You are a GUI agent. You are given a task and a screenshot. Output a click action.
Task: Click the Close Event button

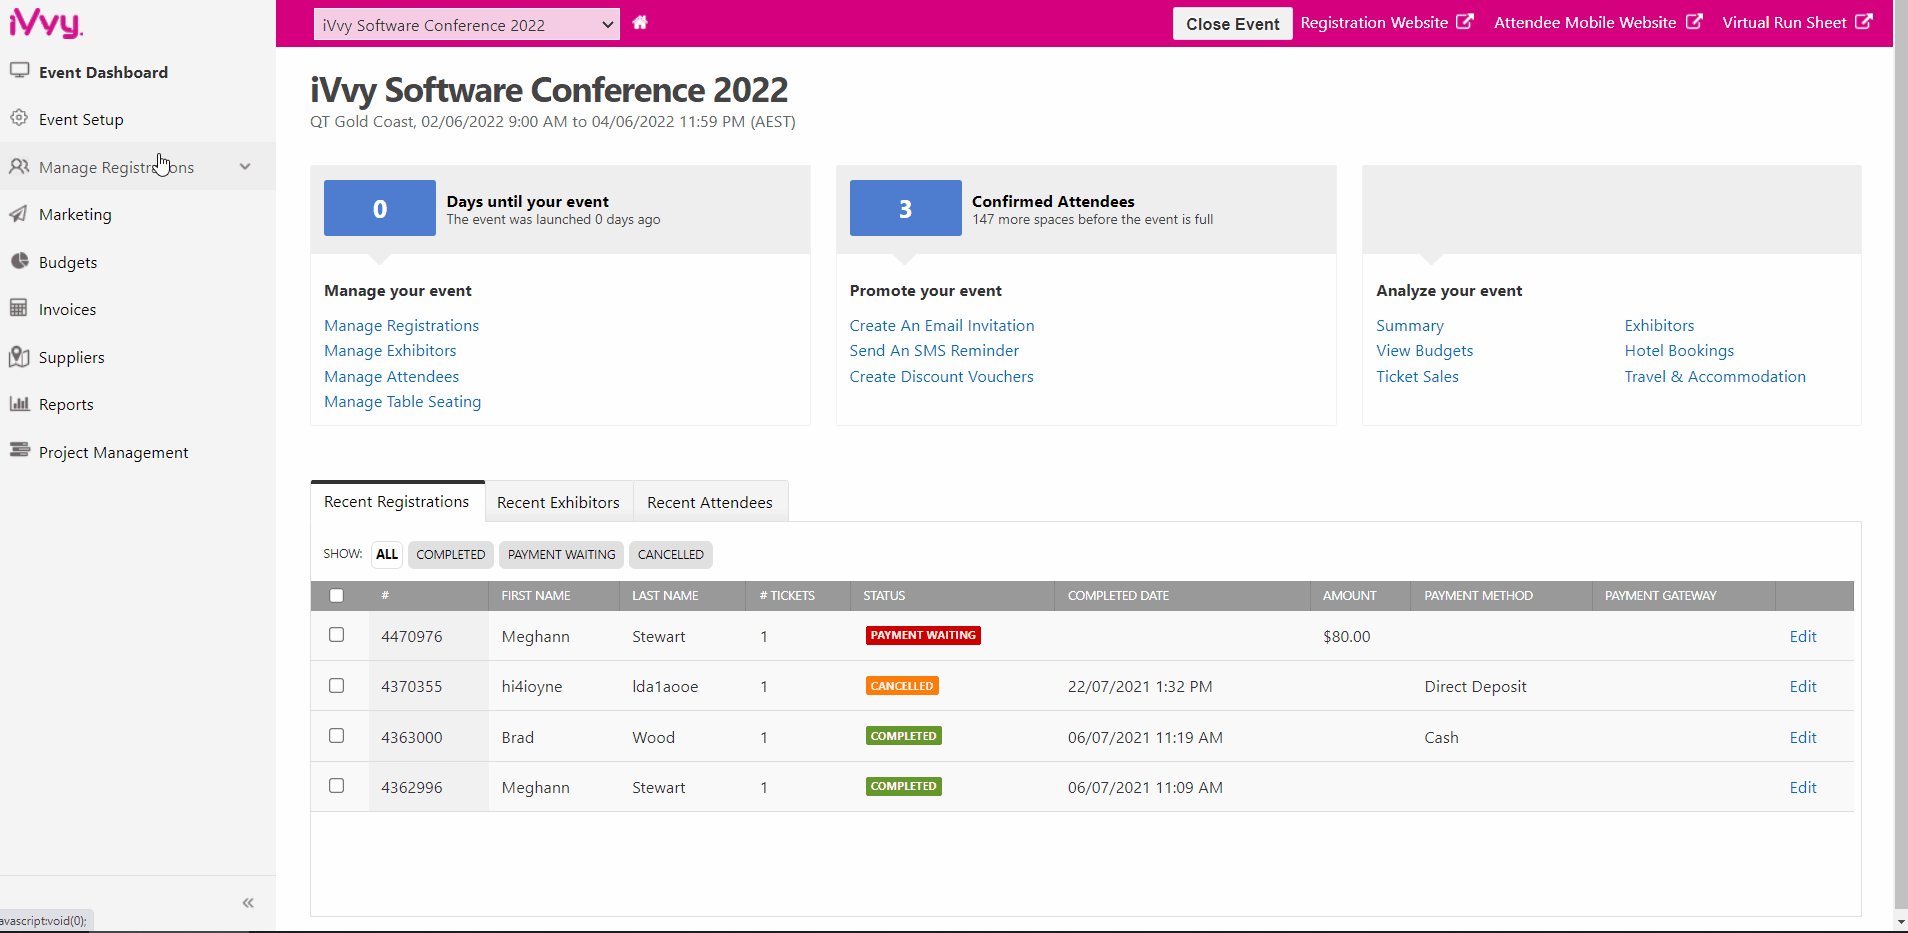tap(1232, 24)
